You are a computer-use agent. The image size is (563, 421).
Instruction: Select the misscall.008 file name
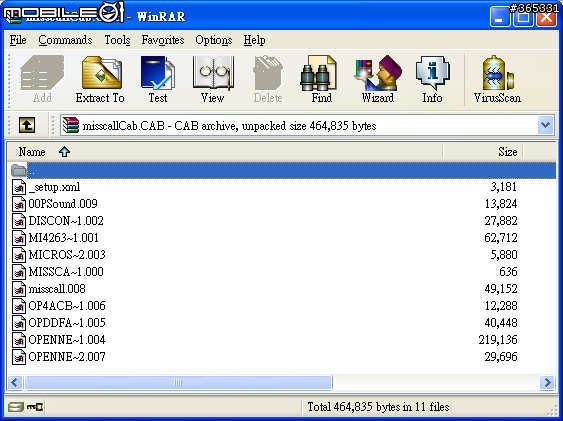pyautogui.click(x=57, y=289)
